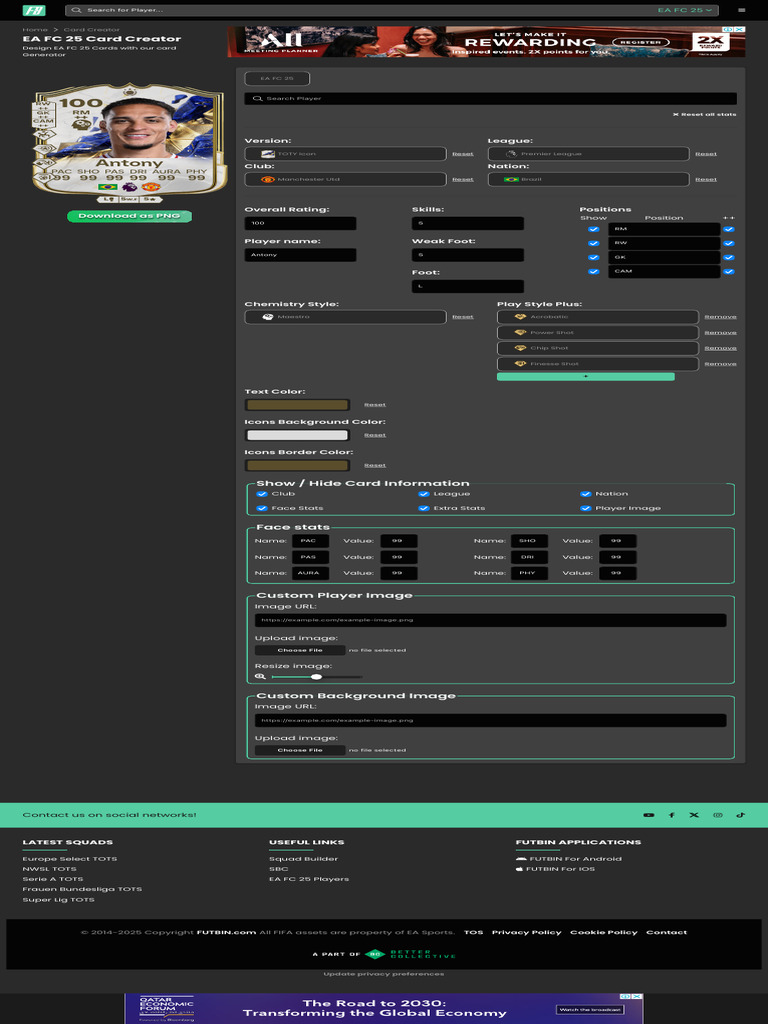Open EA FC 25 Players footer link
Image resolution: width=768 pixels, height=1024 pixels.
click(x=309, y=880)
